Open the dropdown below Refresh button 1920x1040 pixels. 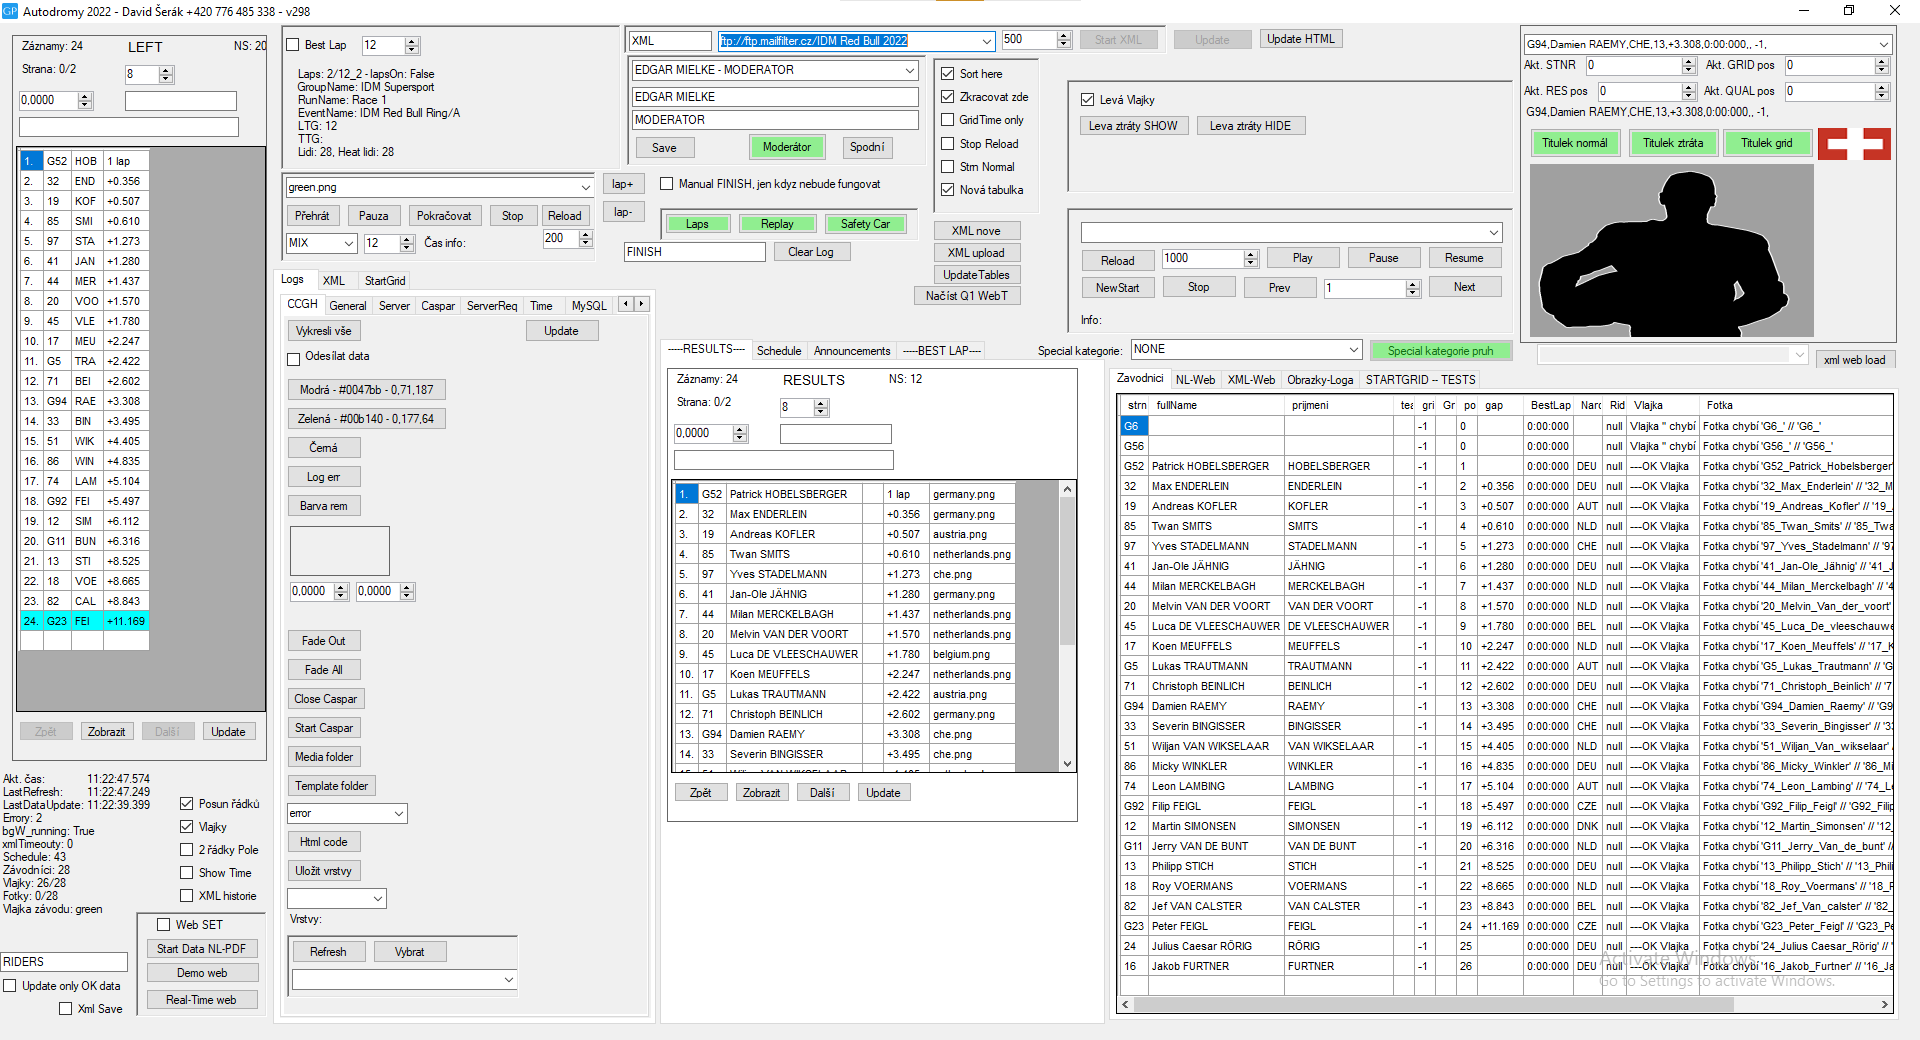coord(509,980)
